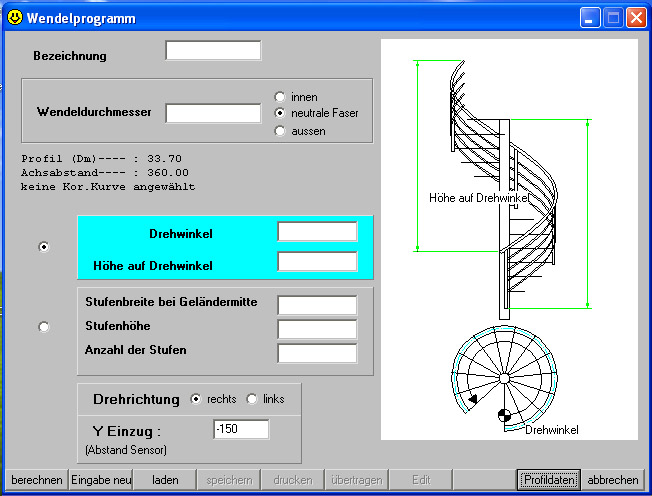Click the laden button
Image resolution: width=652 pixels, height=496 pixels.
tap(165, 480)
